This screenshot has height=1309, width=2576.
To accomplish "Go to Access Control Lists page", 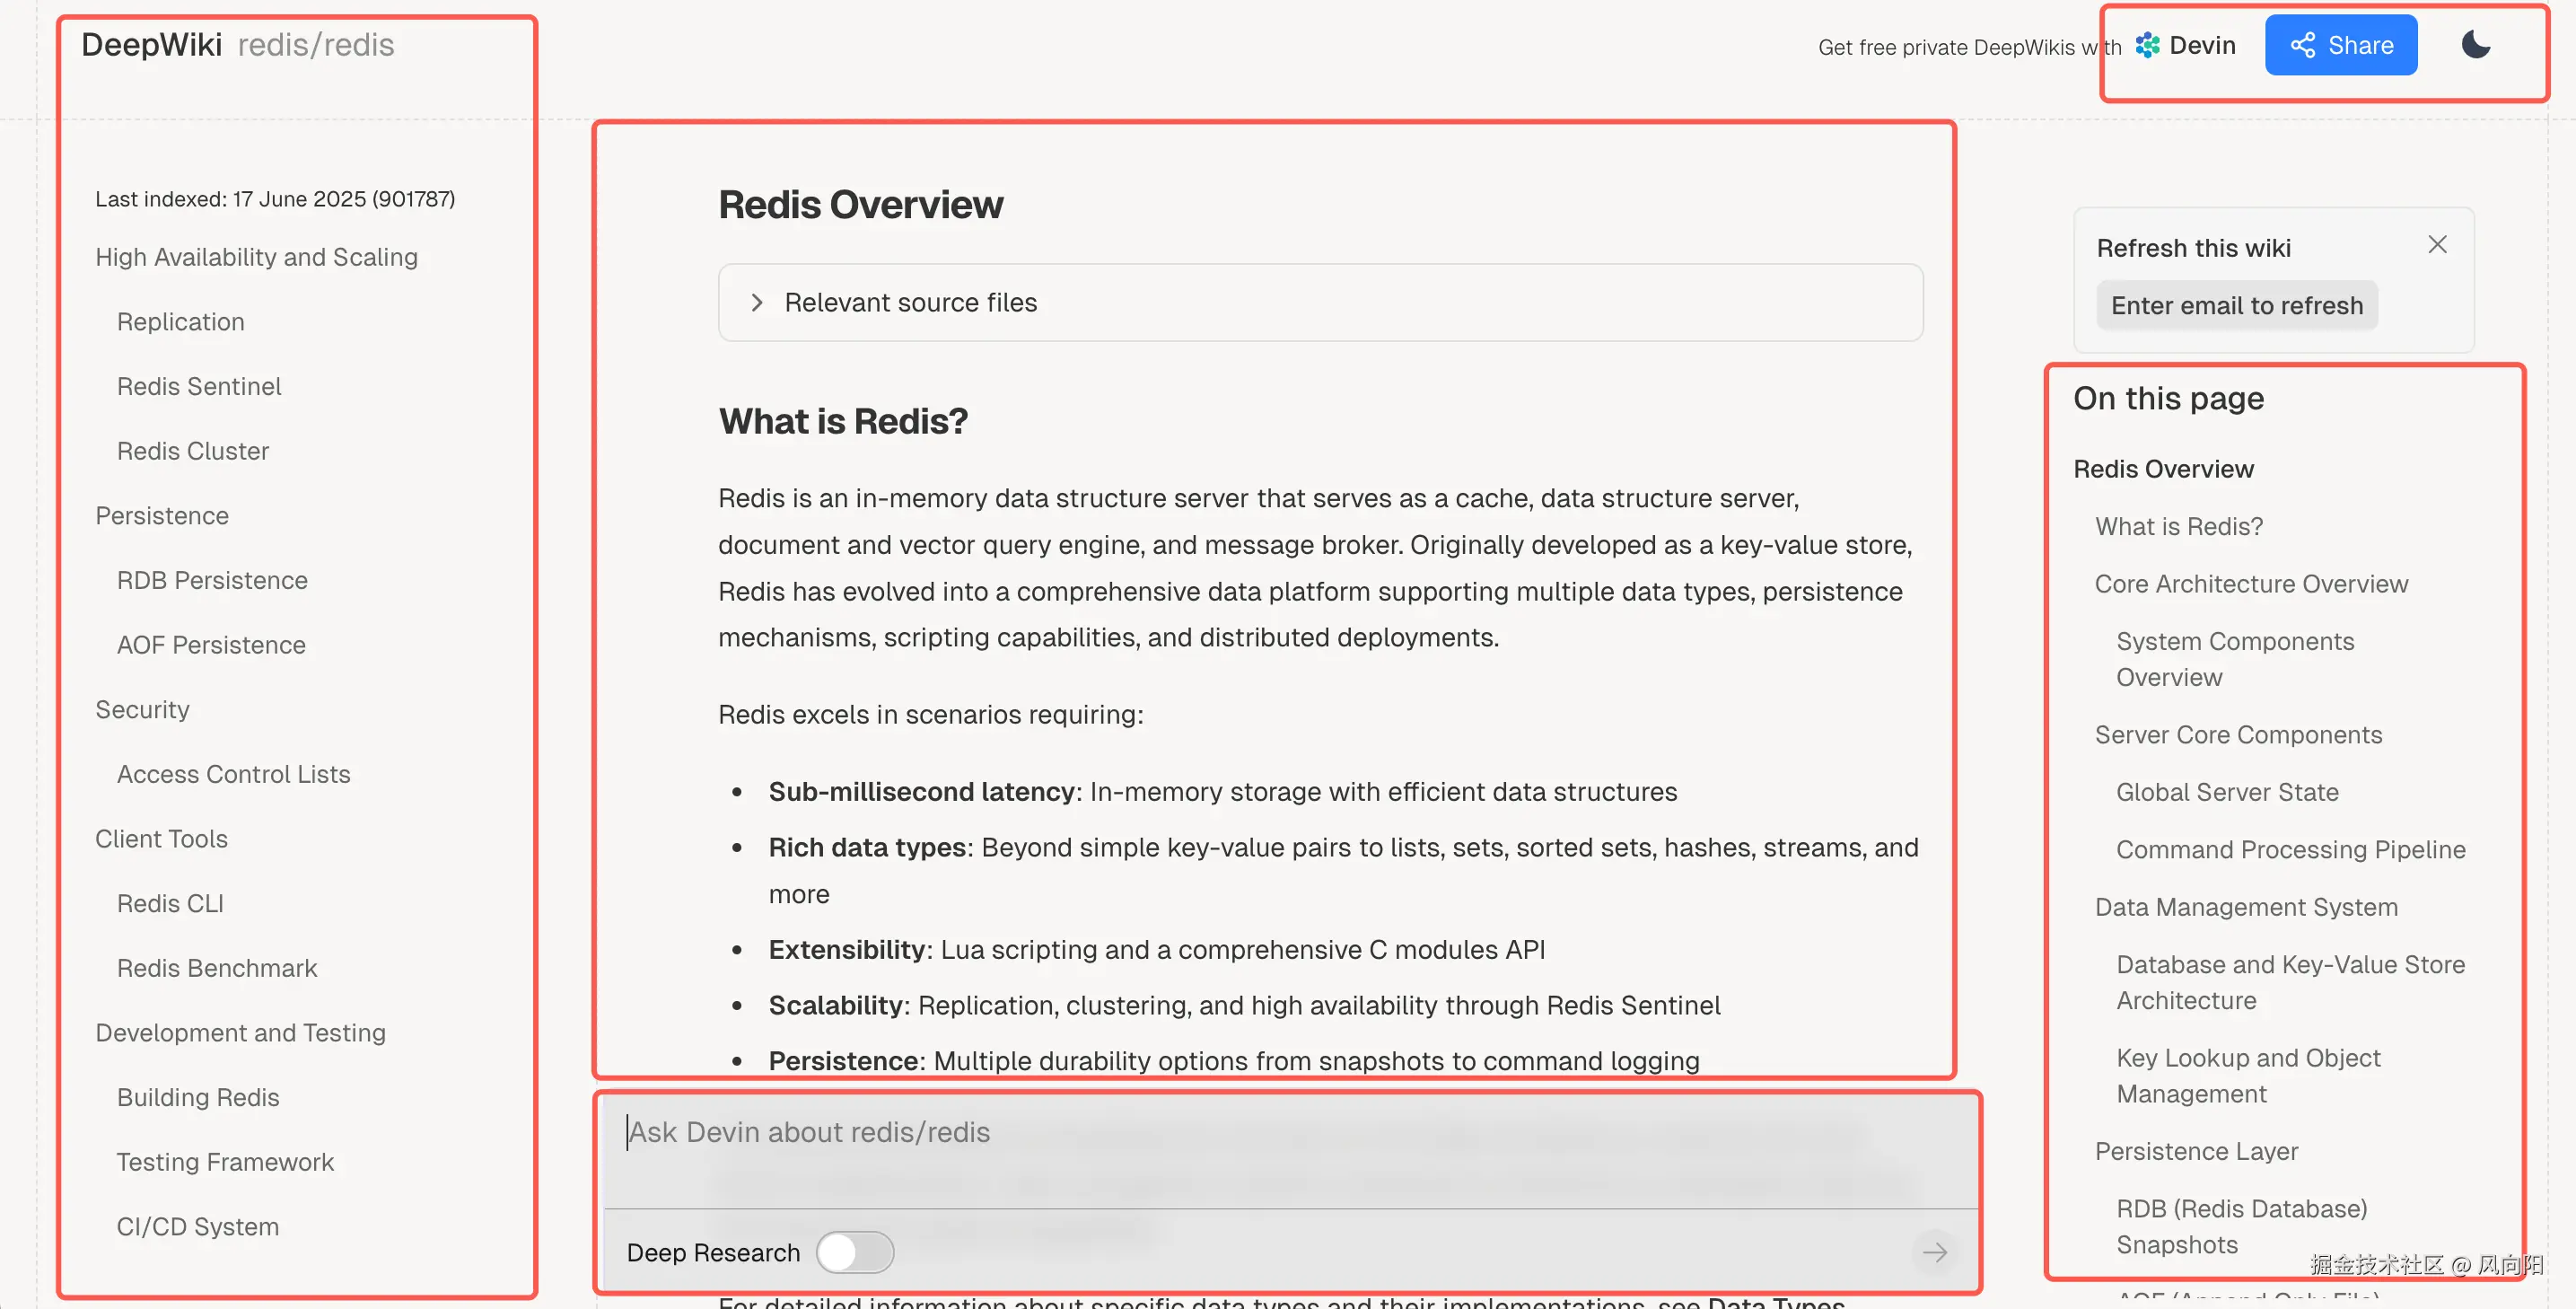I will pos(233,774).
